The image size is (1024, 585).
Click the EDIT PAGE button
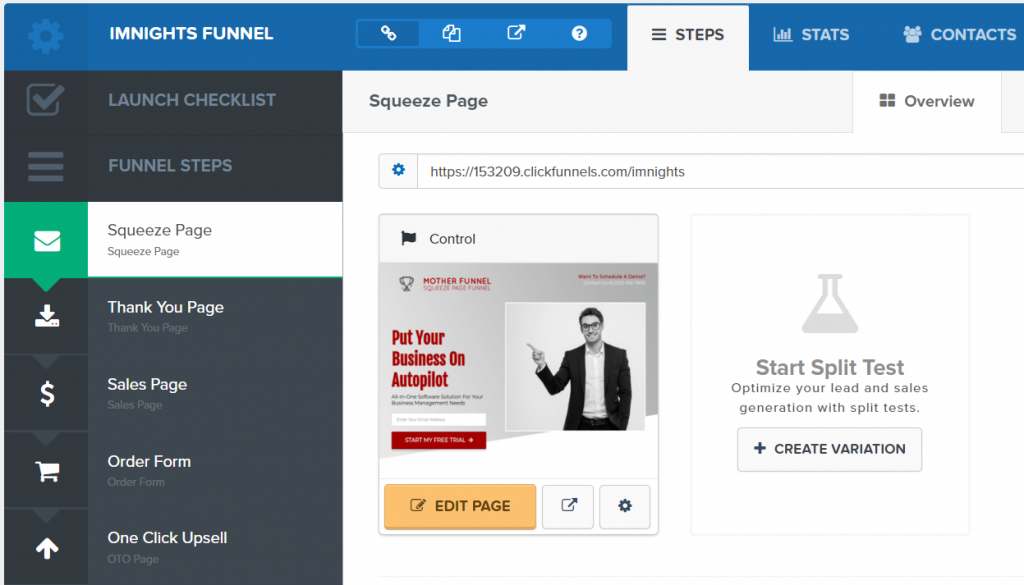click(x=460, y=506)
